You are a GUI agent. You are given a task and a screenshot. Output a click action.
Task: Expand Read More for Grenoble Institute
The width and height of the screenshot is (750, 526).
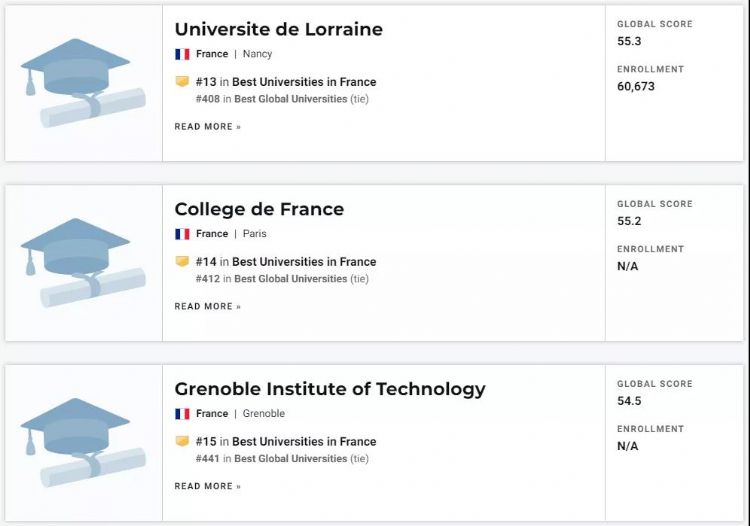click(x=207, y=487)
